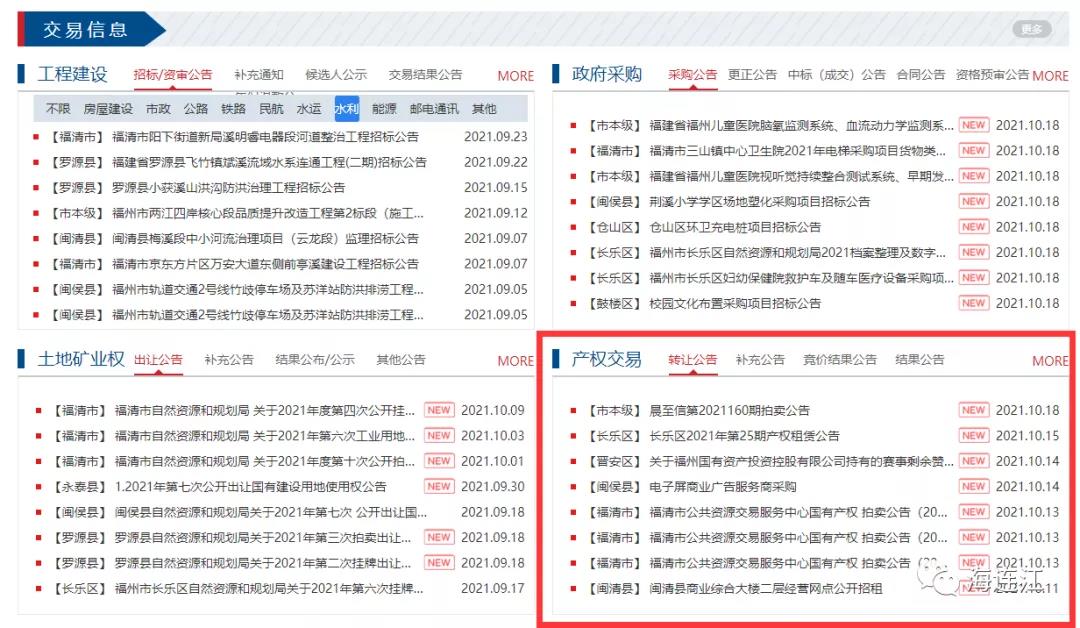Switch to 补充公告 tab under 产权交易
Screen dimensions: 1080x628
click(760, 359)
